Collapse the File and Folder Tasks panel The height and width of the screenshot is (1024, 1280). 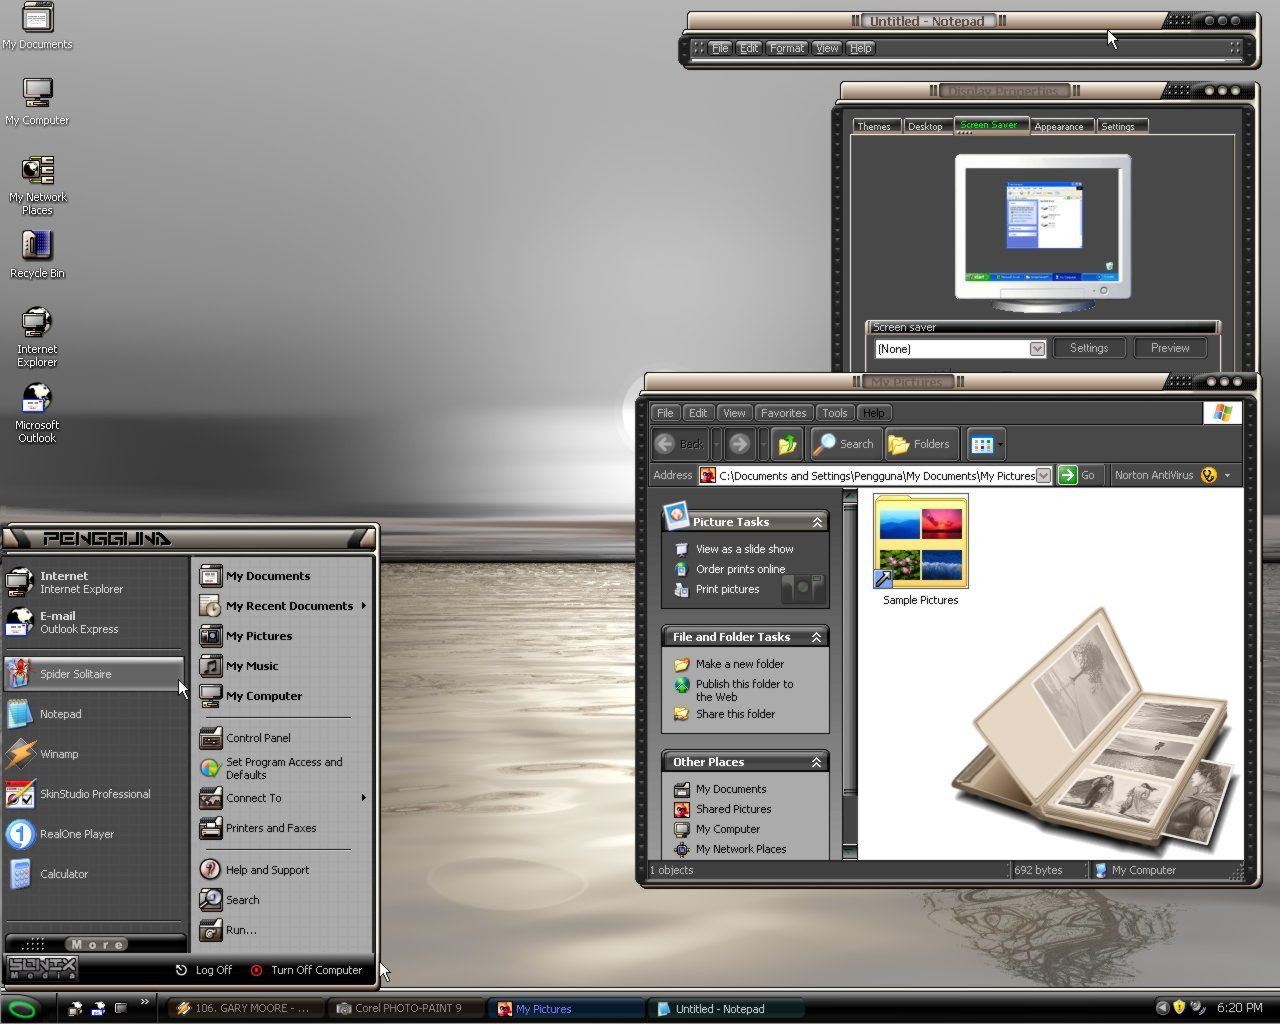[817, 637]
